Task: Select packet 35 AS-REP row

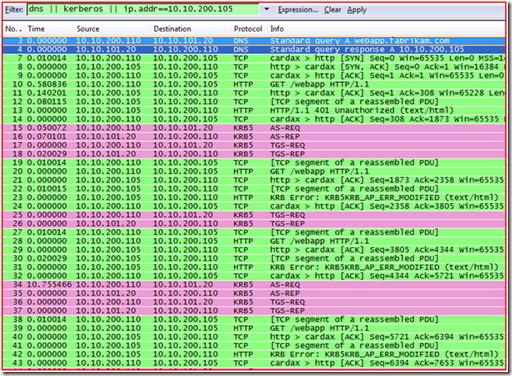Action: 254,293
